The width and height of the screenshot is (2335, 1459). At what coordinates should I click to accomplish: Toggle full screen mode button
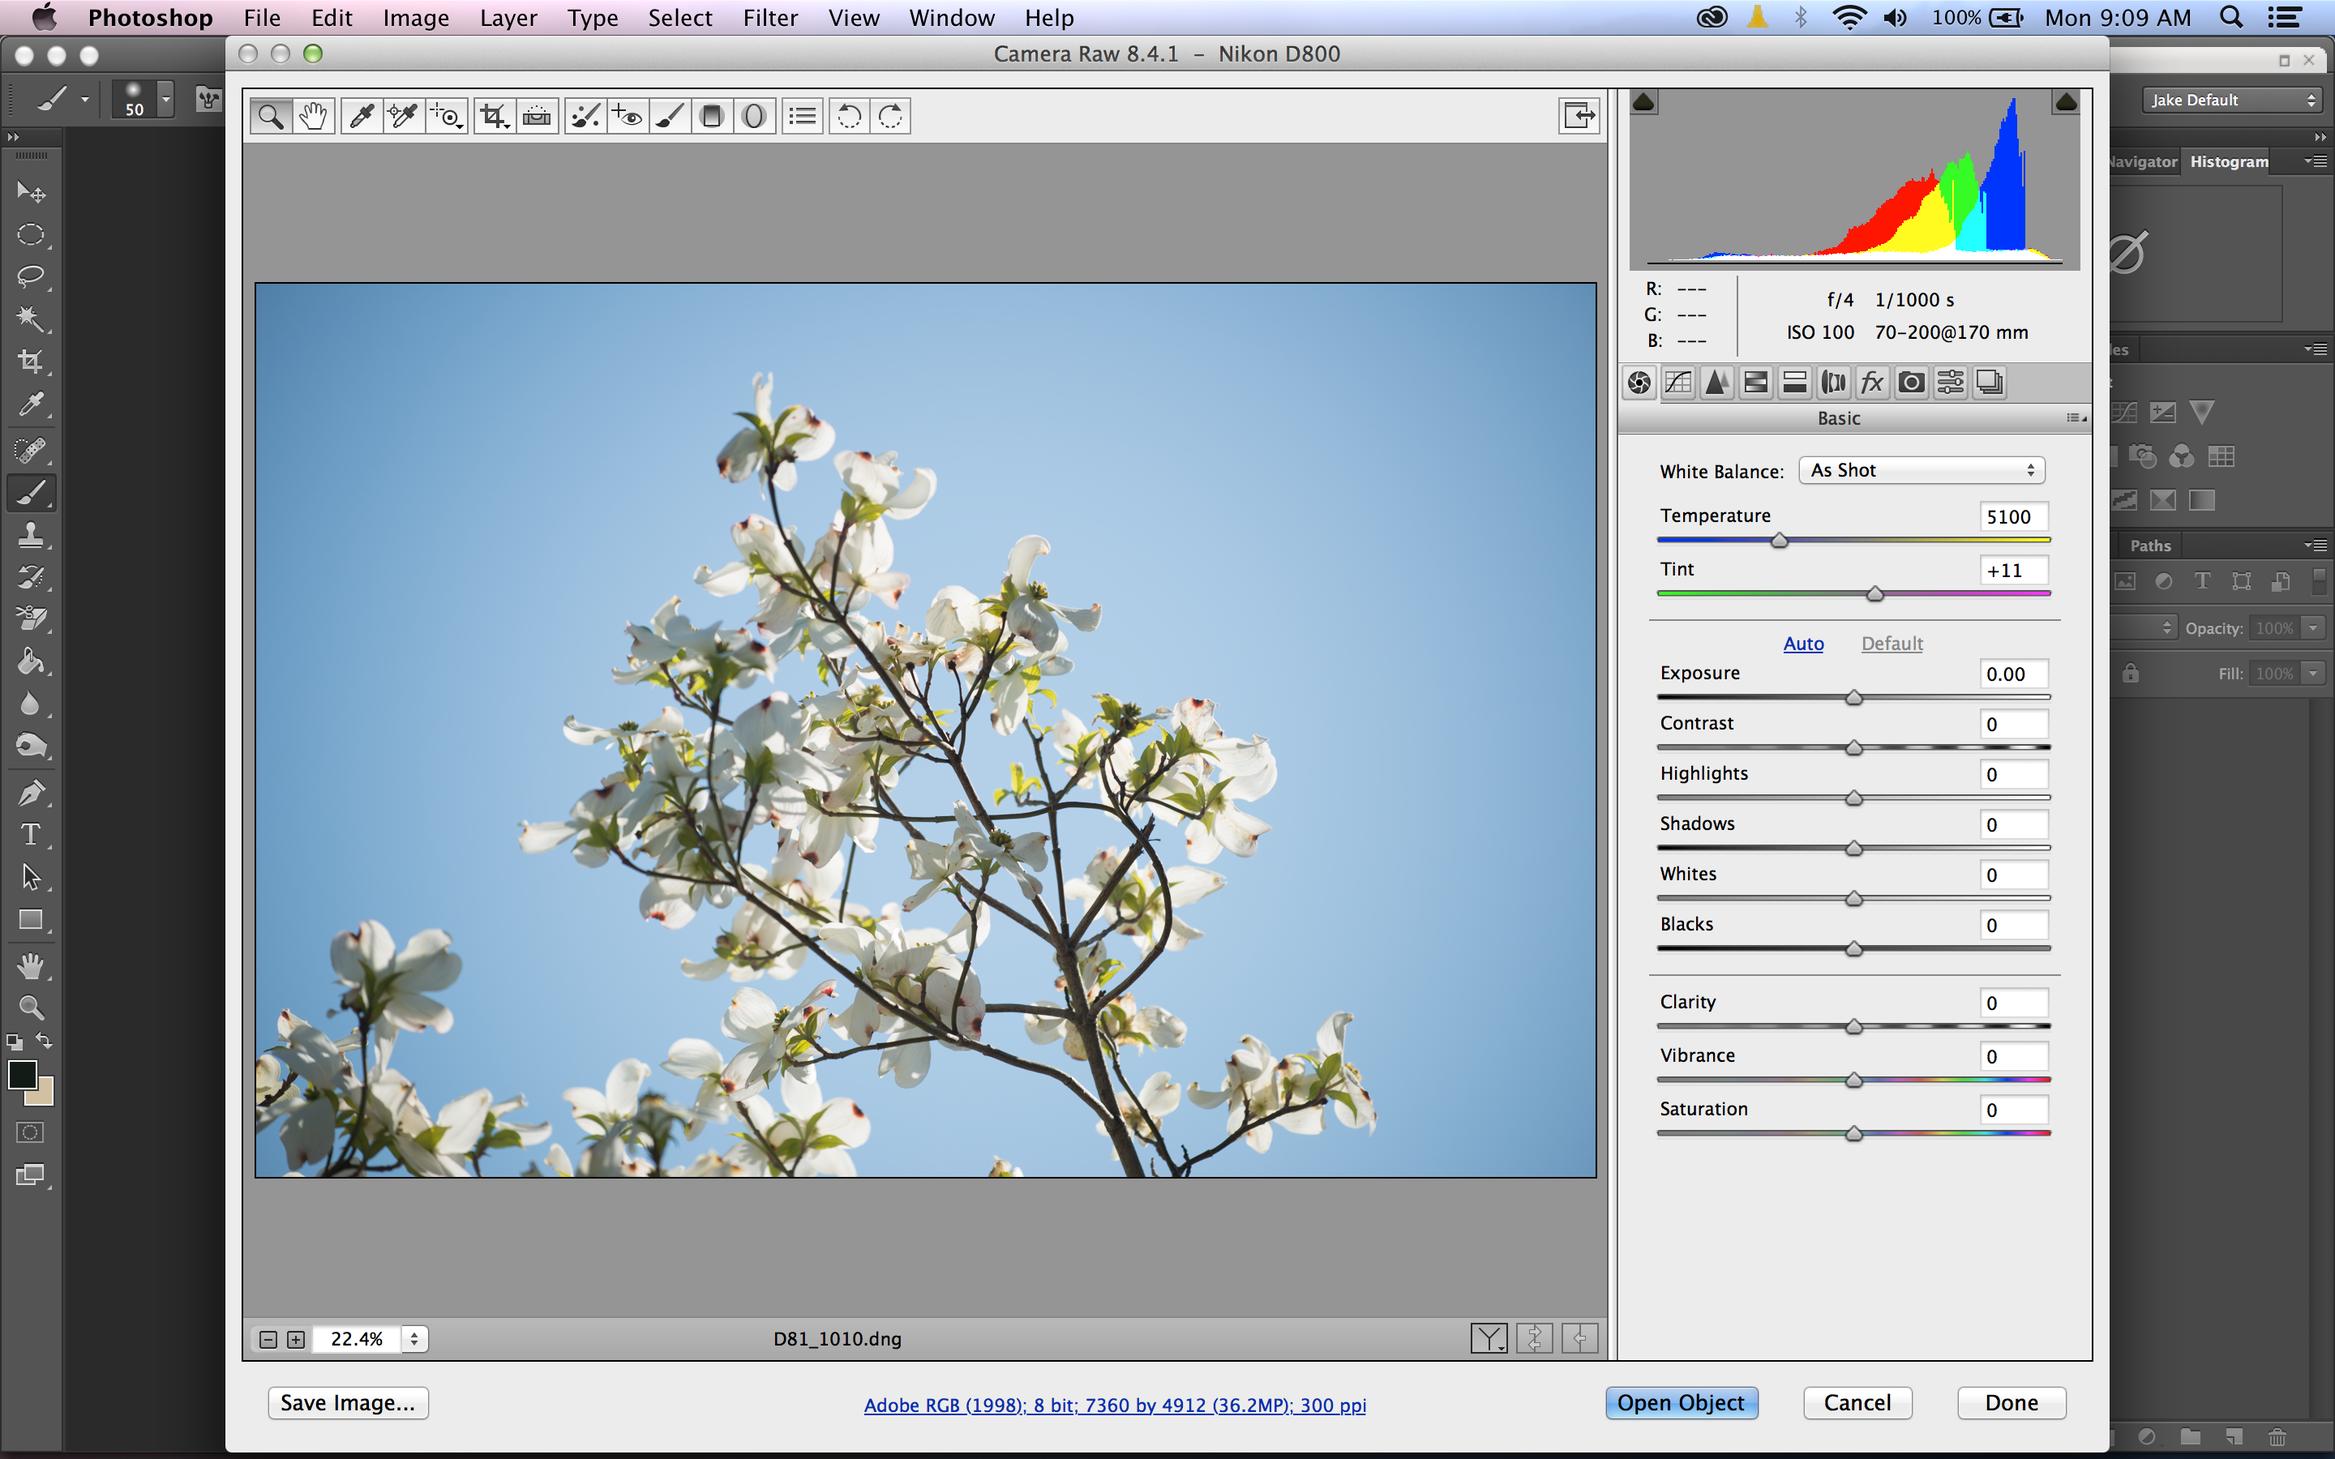tap(1579, 116)
